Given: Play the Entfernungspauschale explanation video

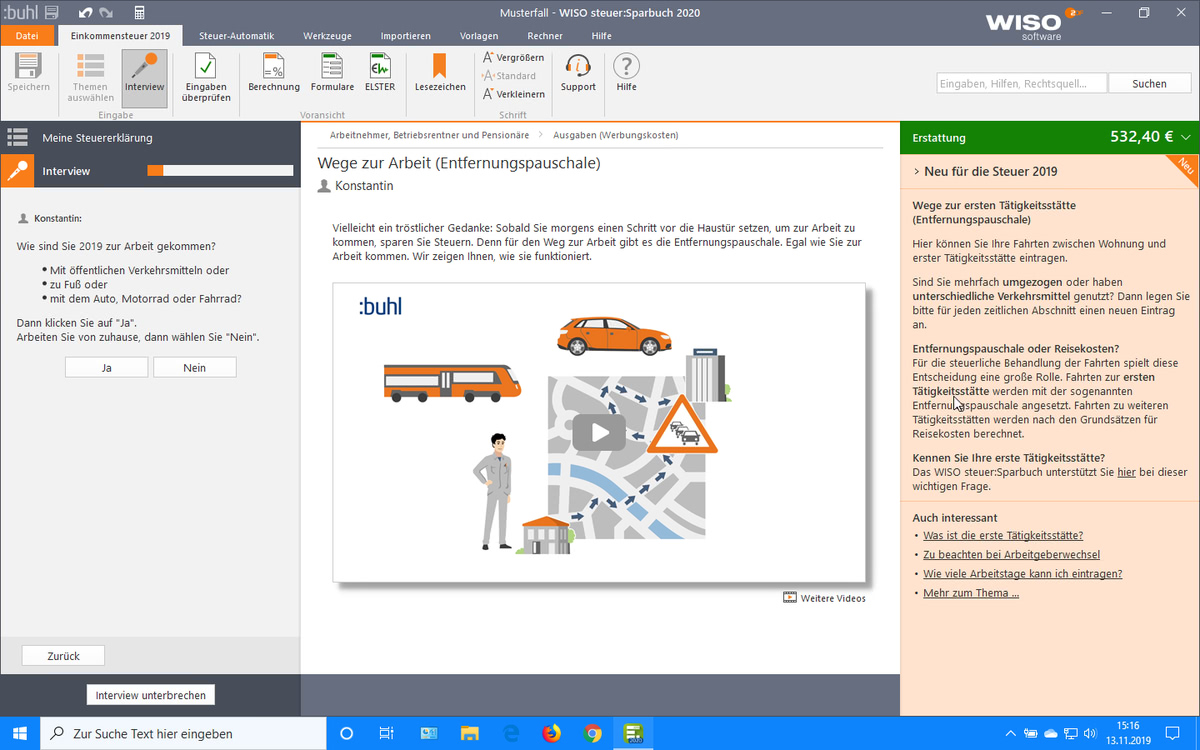Looking at the screenshot, I should 599,432.
